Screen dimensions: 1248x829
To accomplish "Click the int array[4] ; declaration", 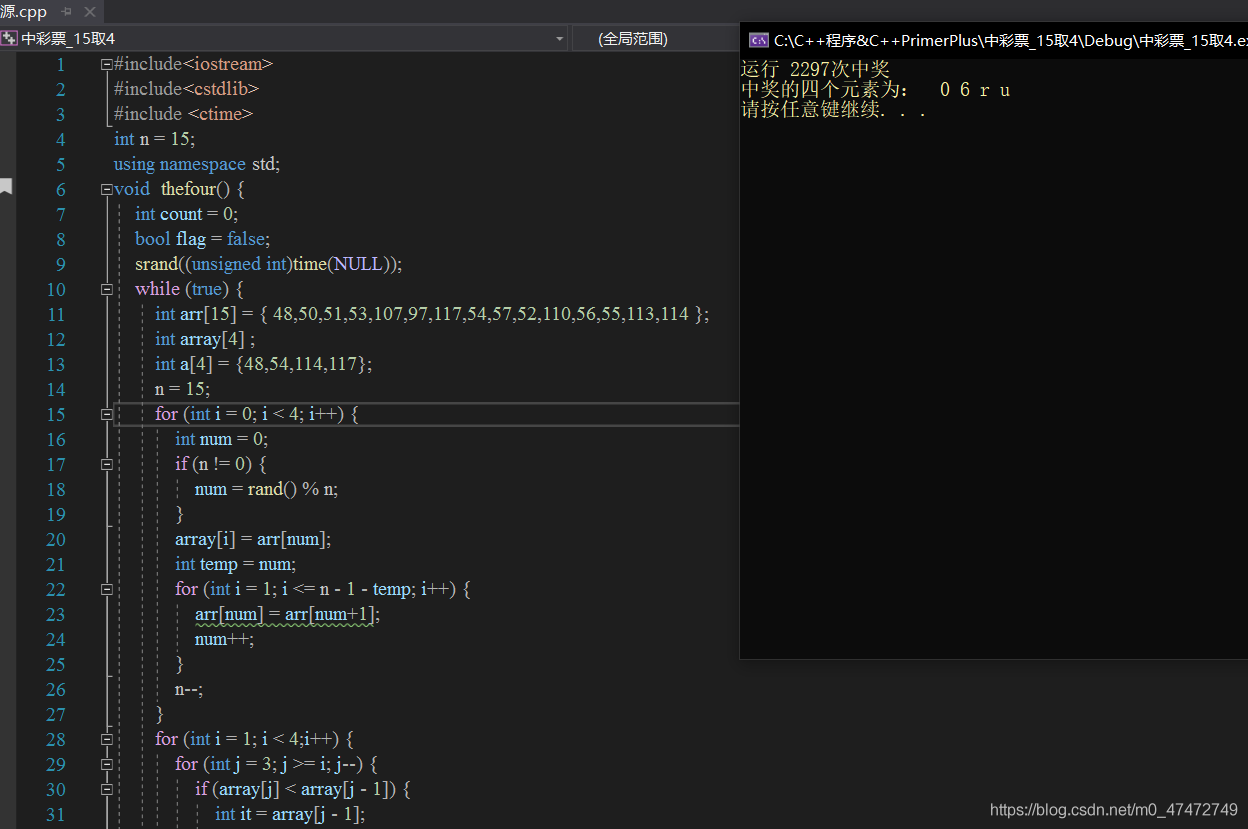I will [205, 339].
